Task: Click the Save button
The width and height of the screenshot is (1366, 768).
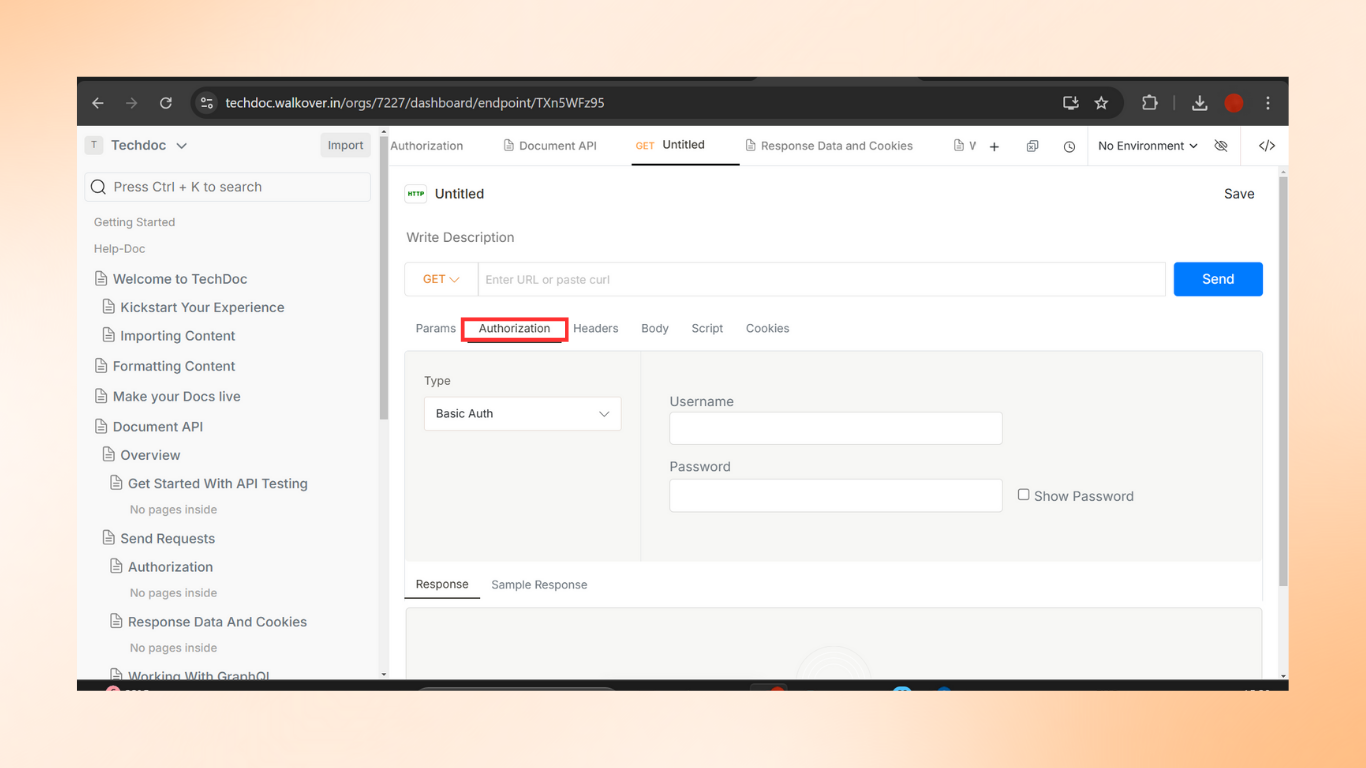Action: (1239, 194)
